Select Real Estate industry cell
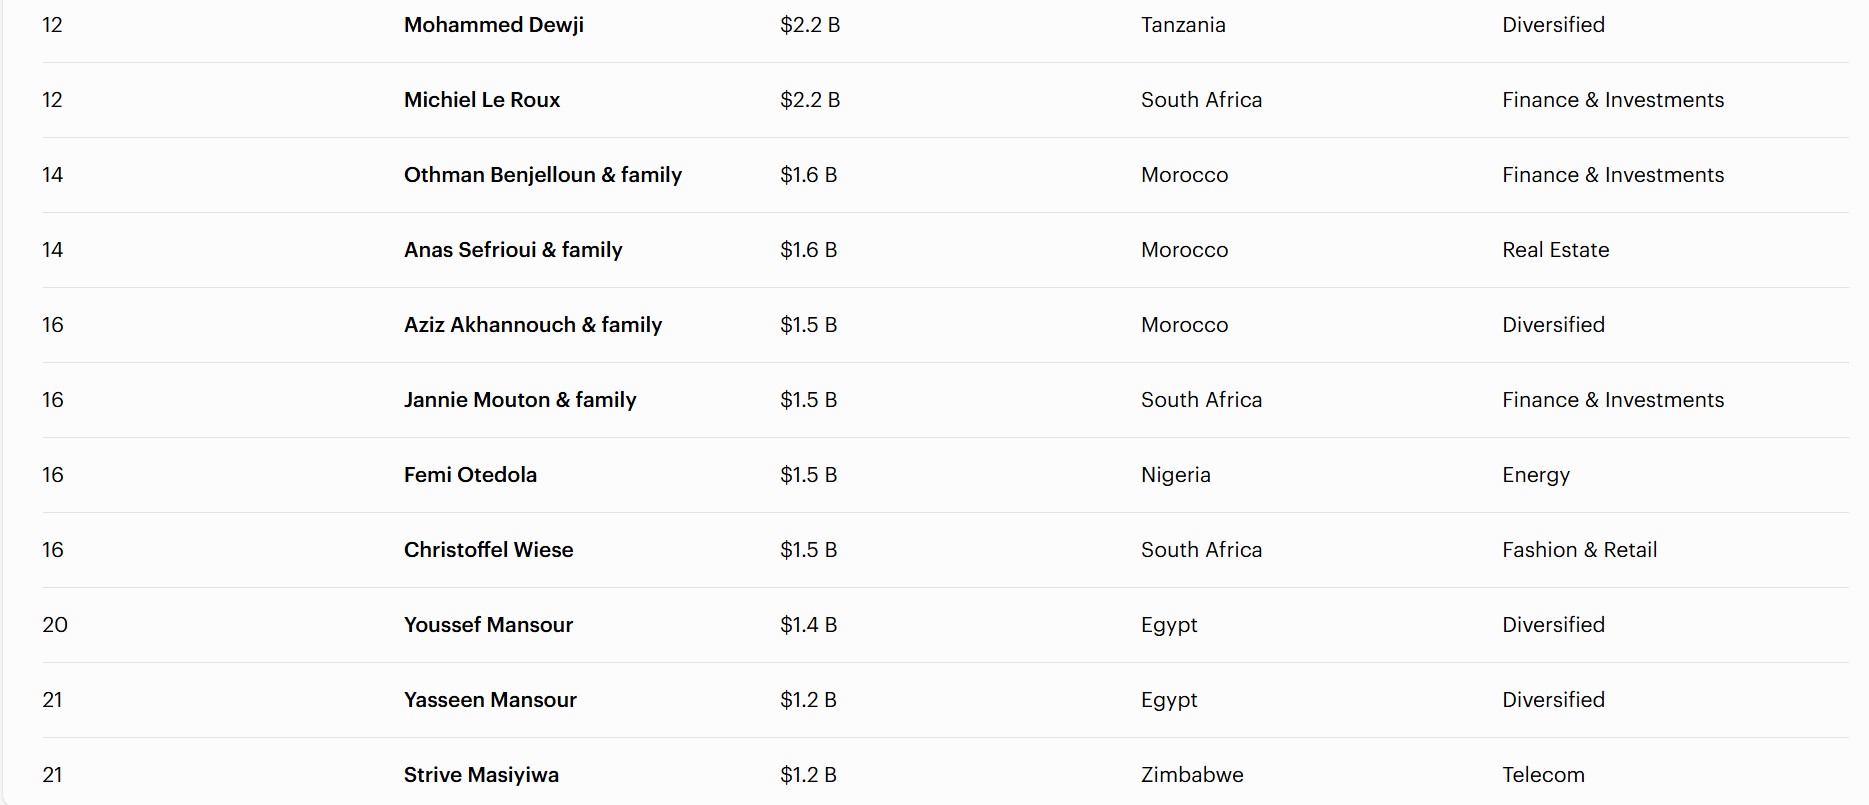1869x805 pixels. tap(1556, 250)
